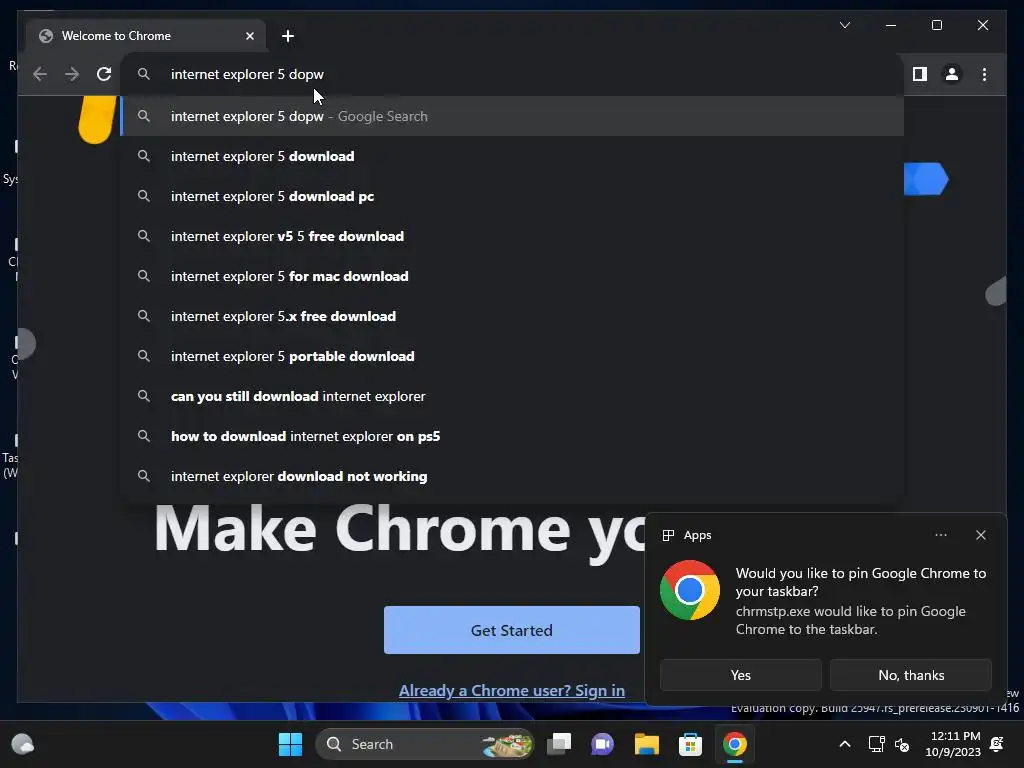Open File Explorer from taskbar
The width and height of the screenshot is (1024, 768).
[x=647, y=744]
